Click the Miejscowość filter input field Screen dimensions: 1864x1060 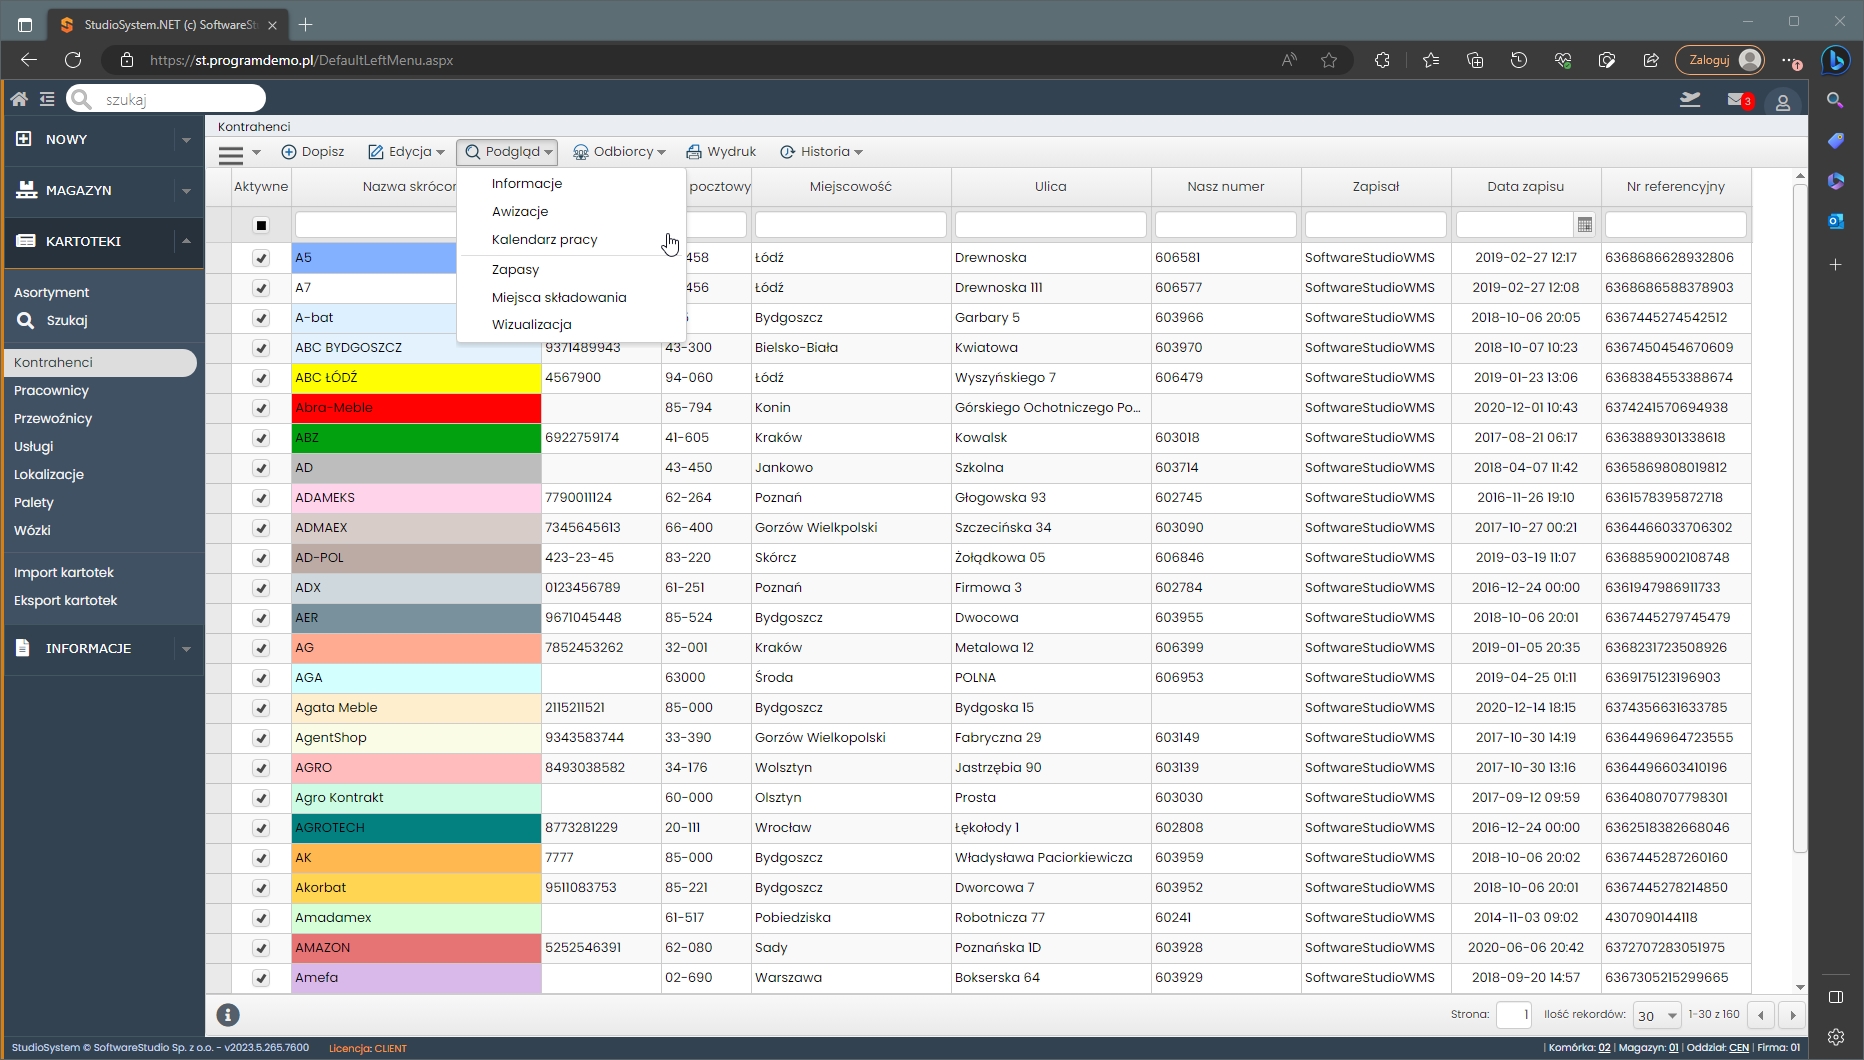coord(850,225)
